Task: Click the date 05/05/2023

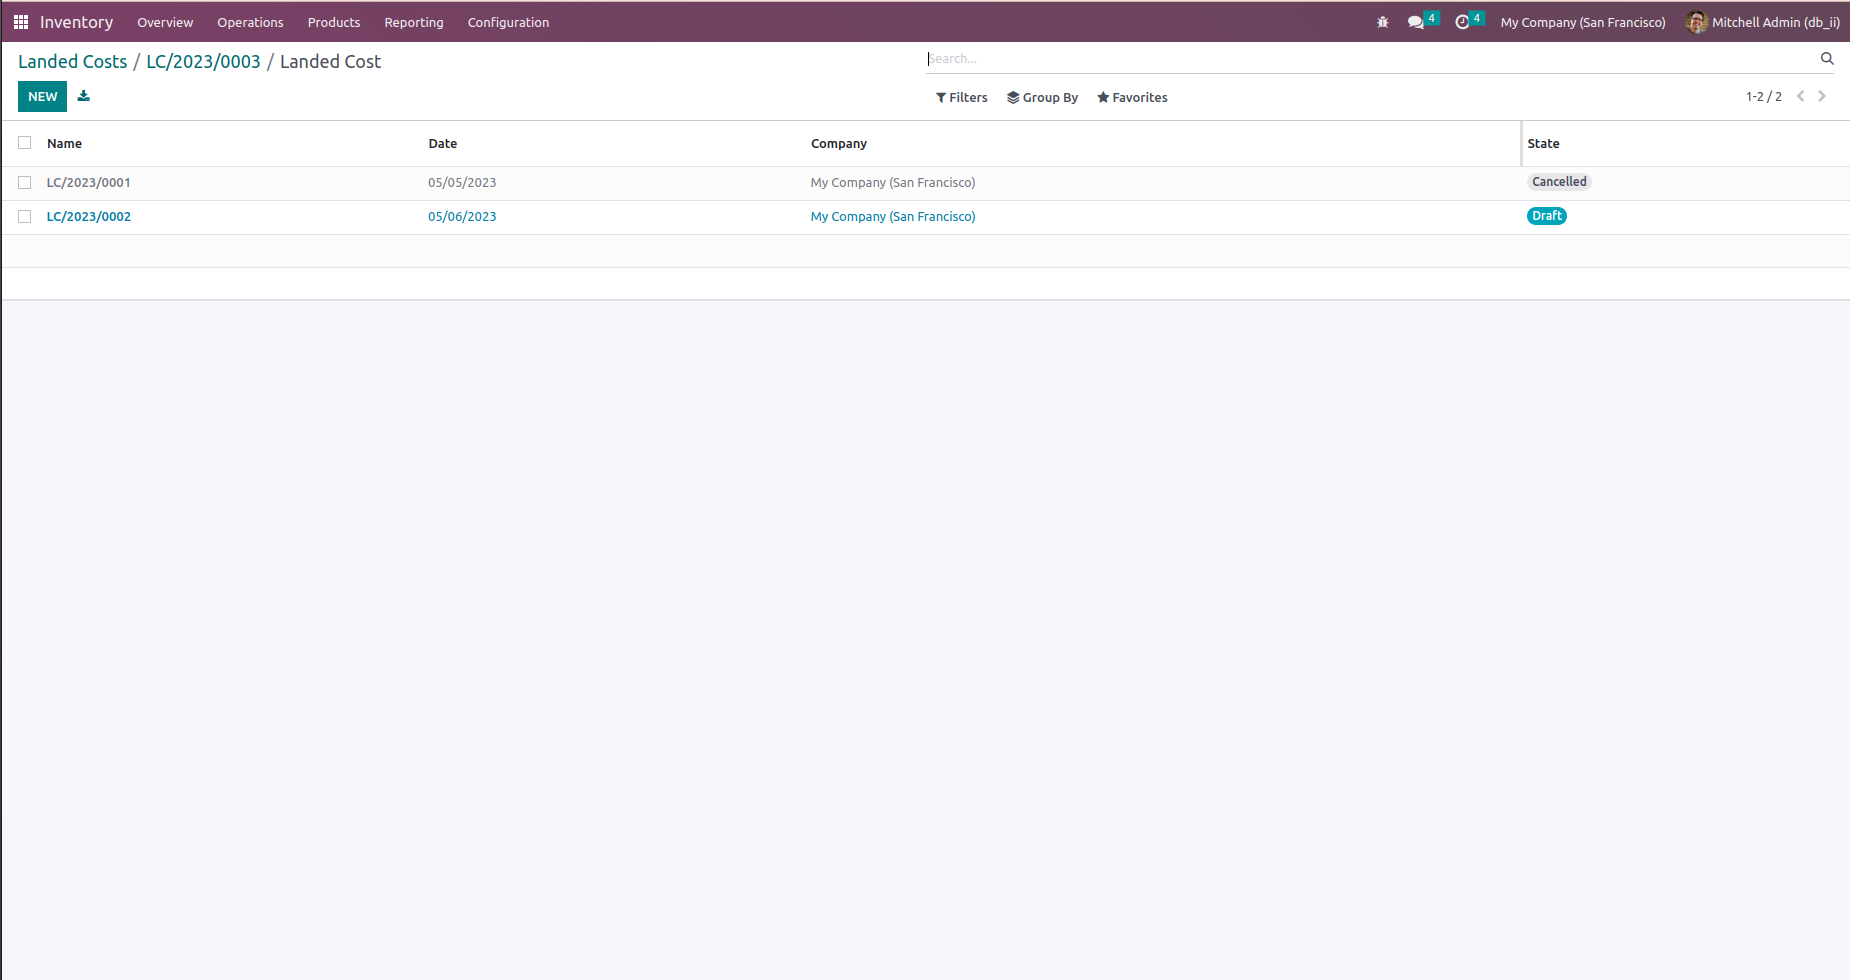Action: click(x=462, y=183)
